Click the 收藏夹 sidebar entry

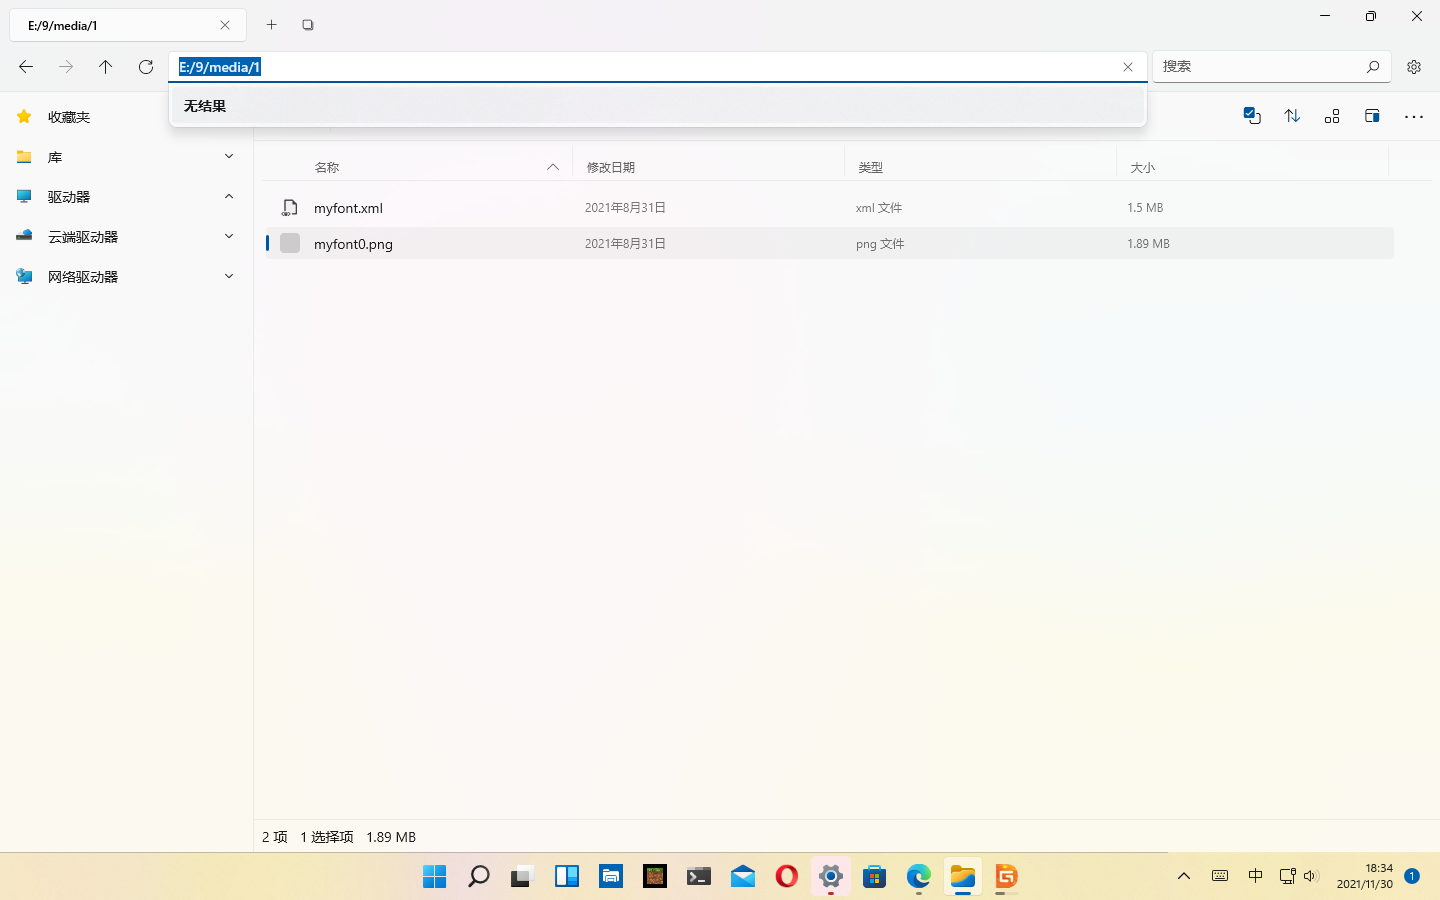(x=69, y=116)
